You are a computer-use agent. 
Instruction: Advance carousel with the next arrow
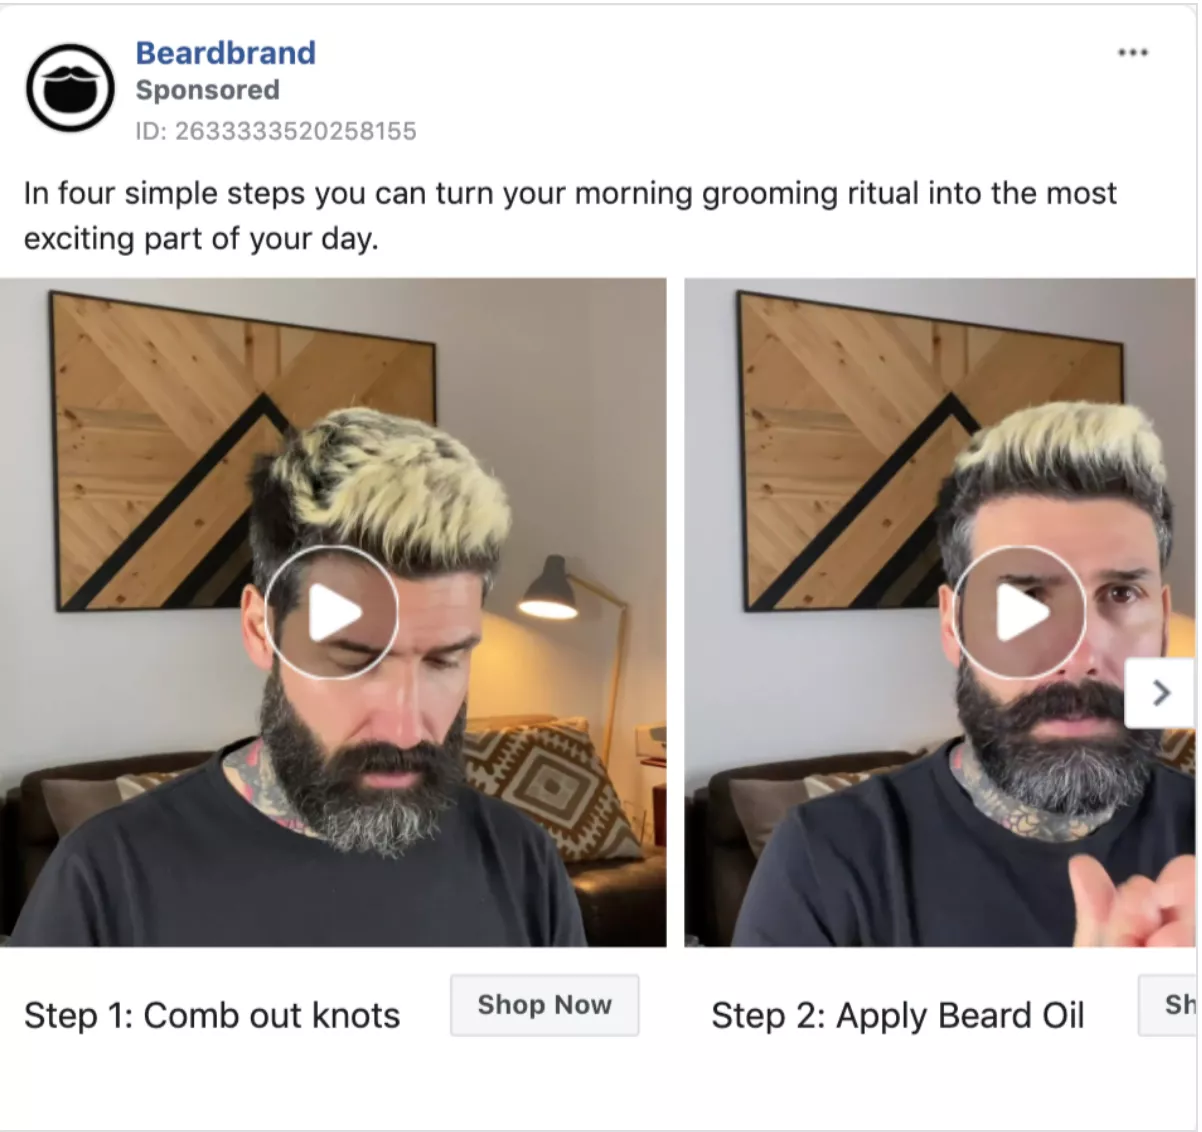pyautogui.click(x=1160, y=692)
